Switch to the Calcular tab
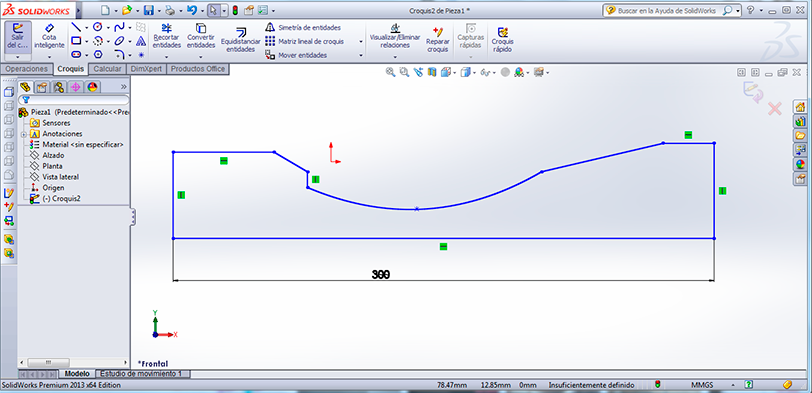Viewport: 812px width, 393px height. (107, 69)
